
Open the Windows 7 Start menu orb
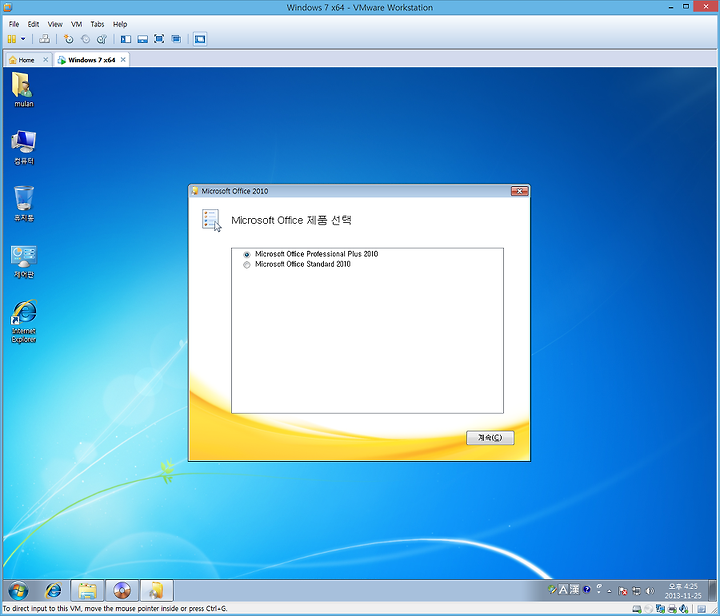click(x=18, y=591)
